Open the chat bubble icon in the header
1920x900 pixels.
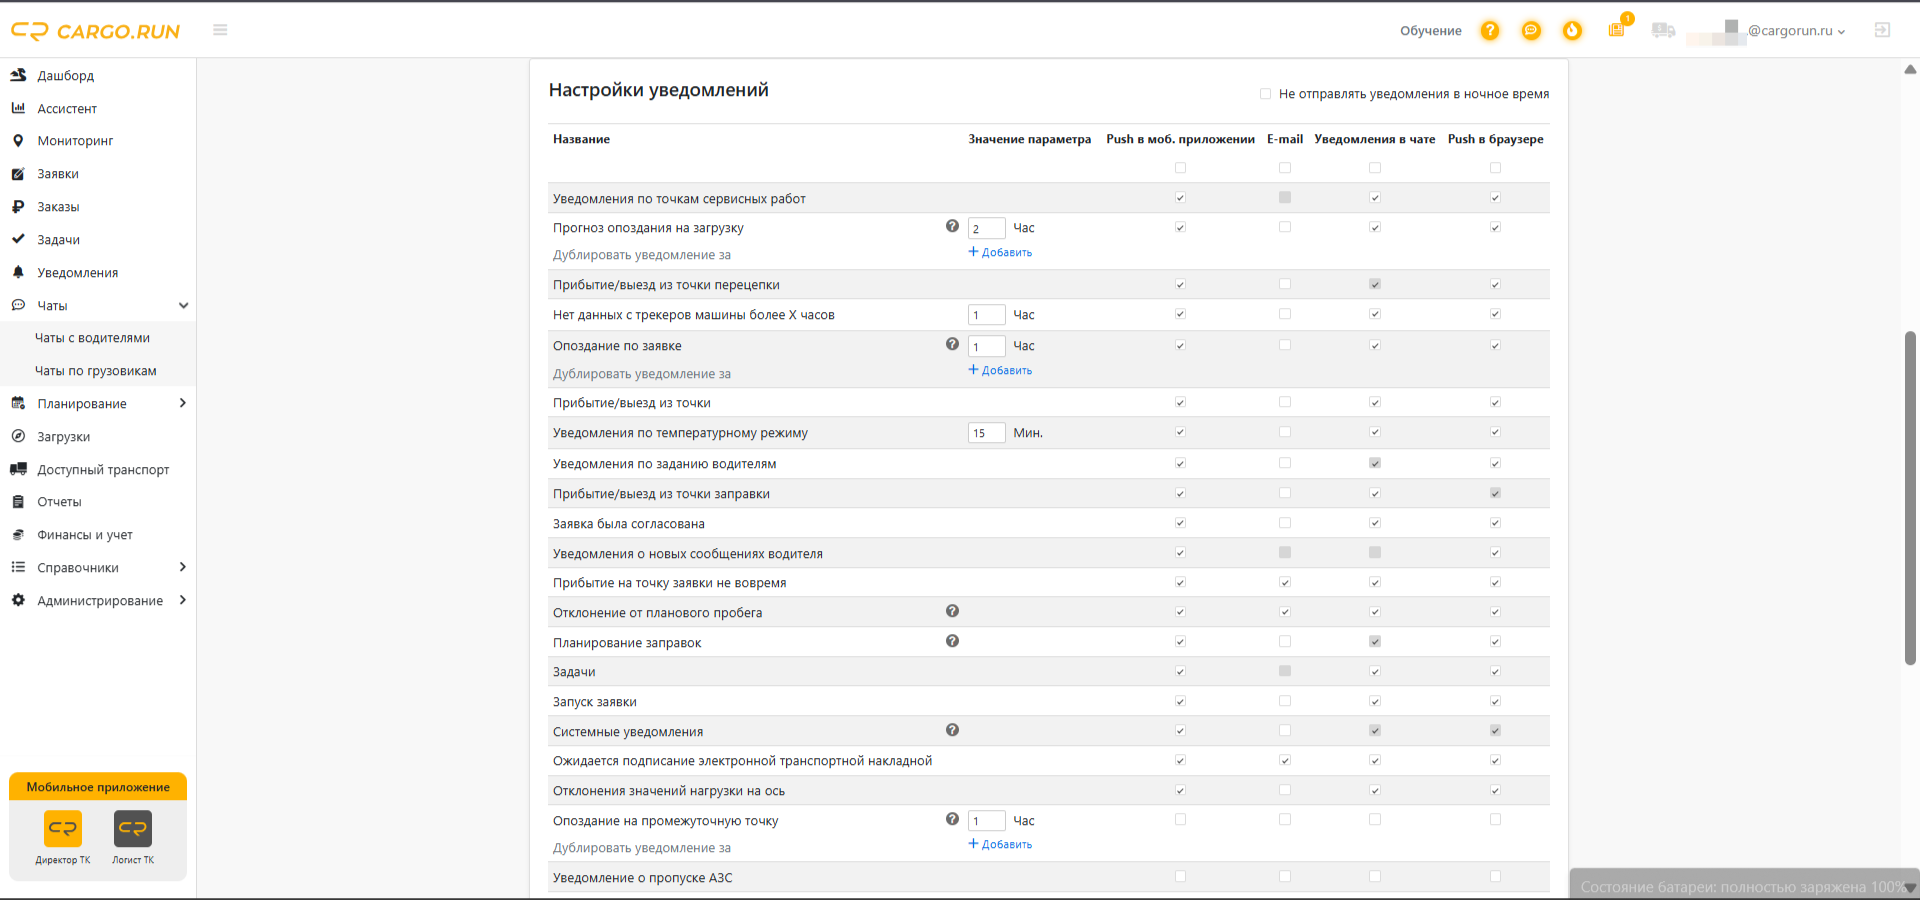1531,30
